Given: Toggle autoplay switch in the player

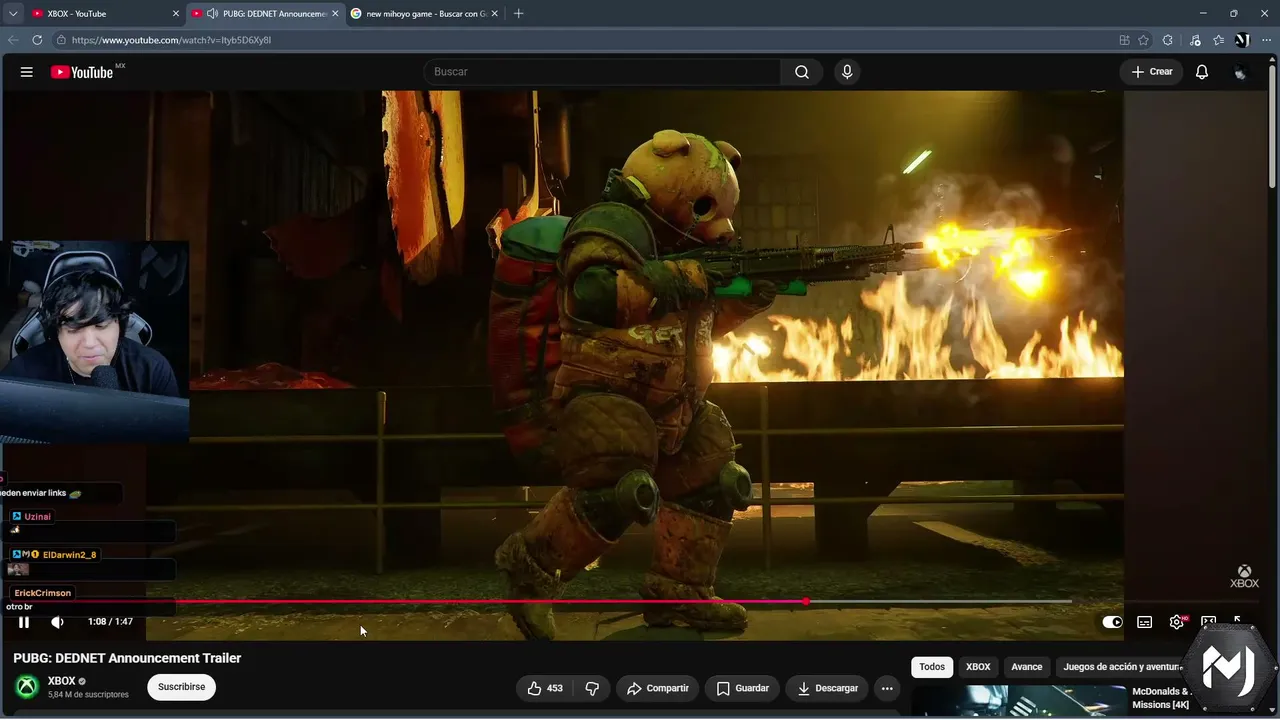Looking at the screenshot, I should [x=1112, y=622].
